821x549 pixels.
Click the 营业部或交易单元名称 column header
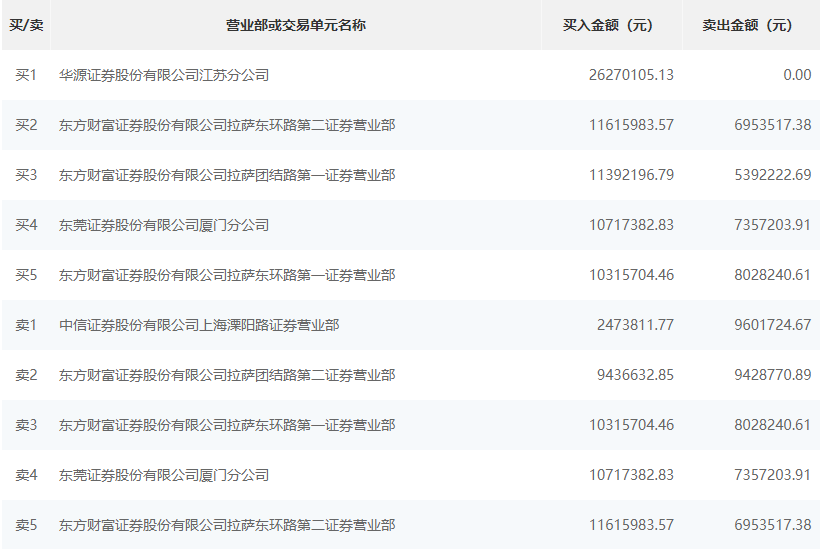click(x=296, y=25)
